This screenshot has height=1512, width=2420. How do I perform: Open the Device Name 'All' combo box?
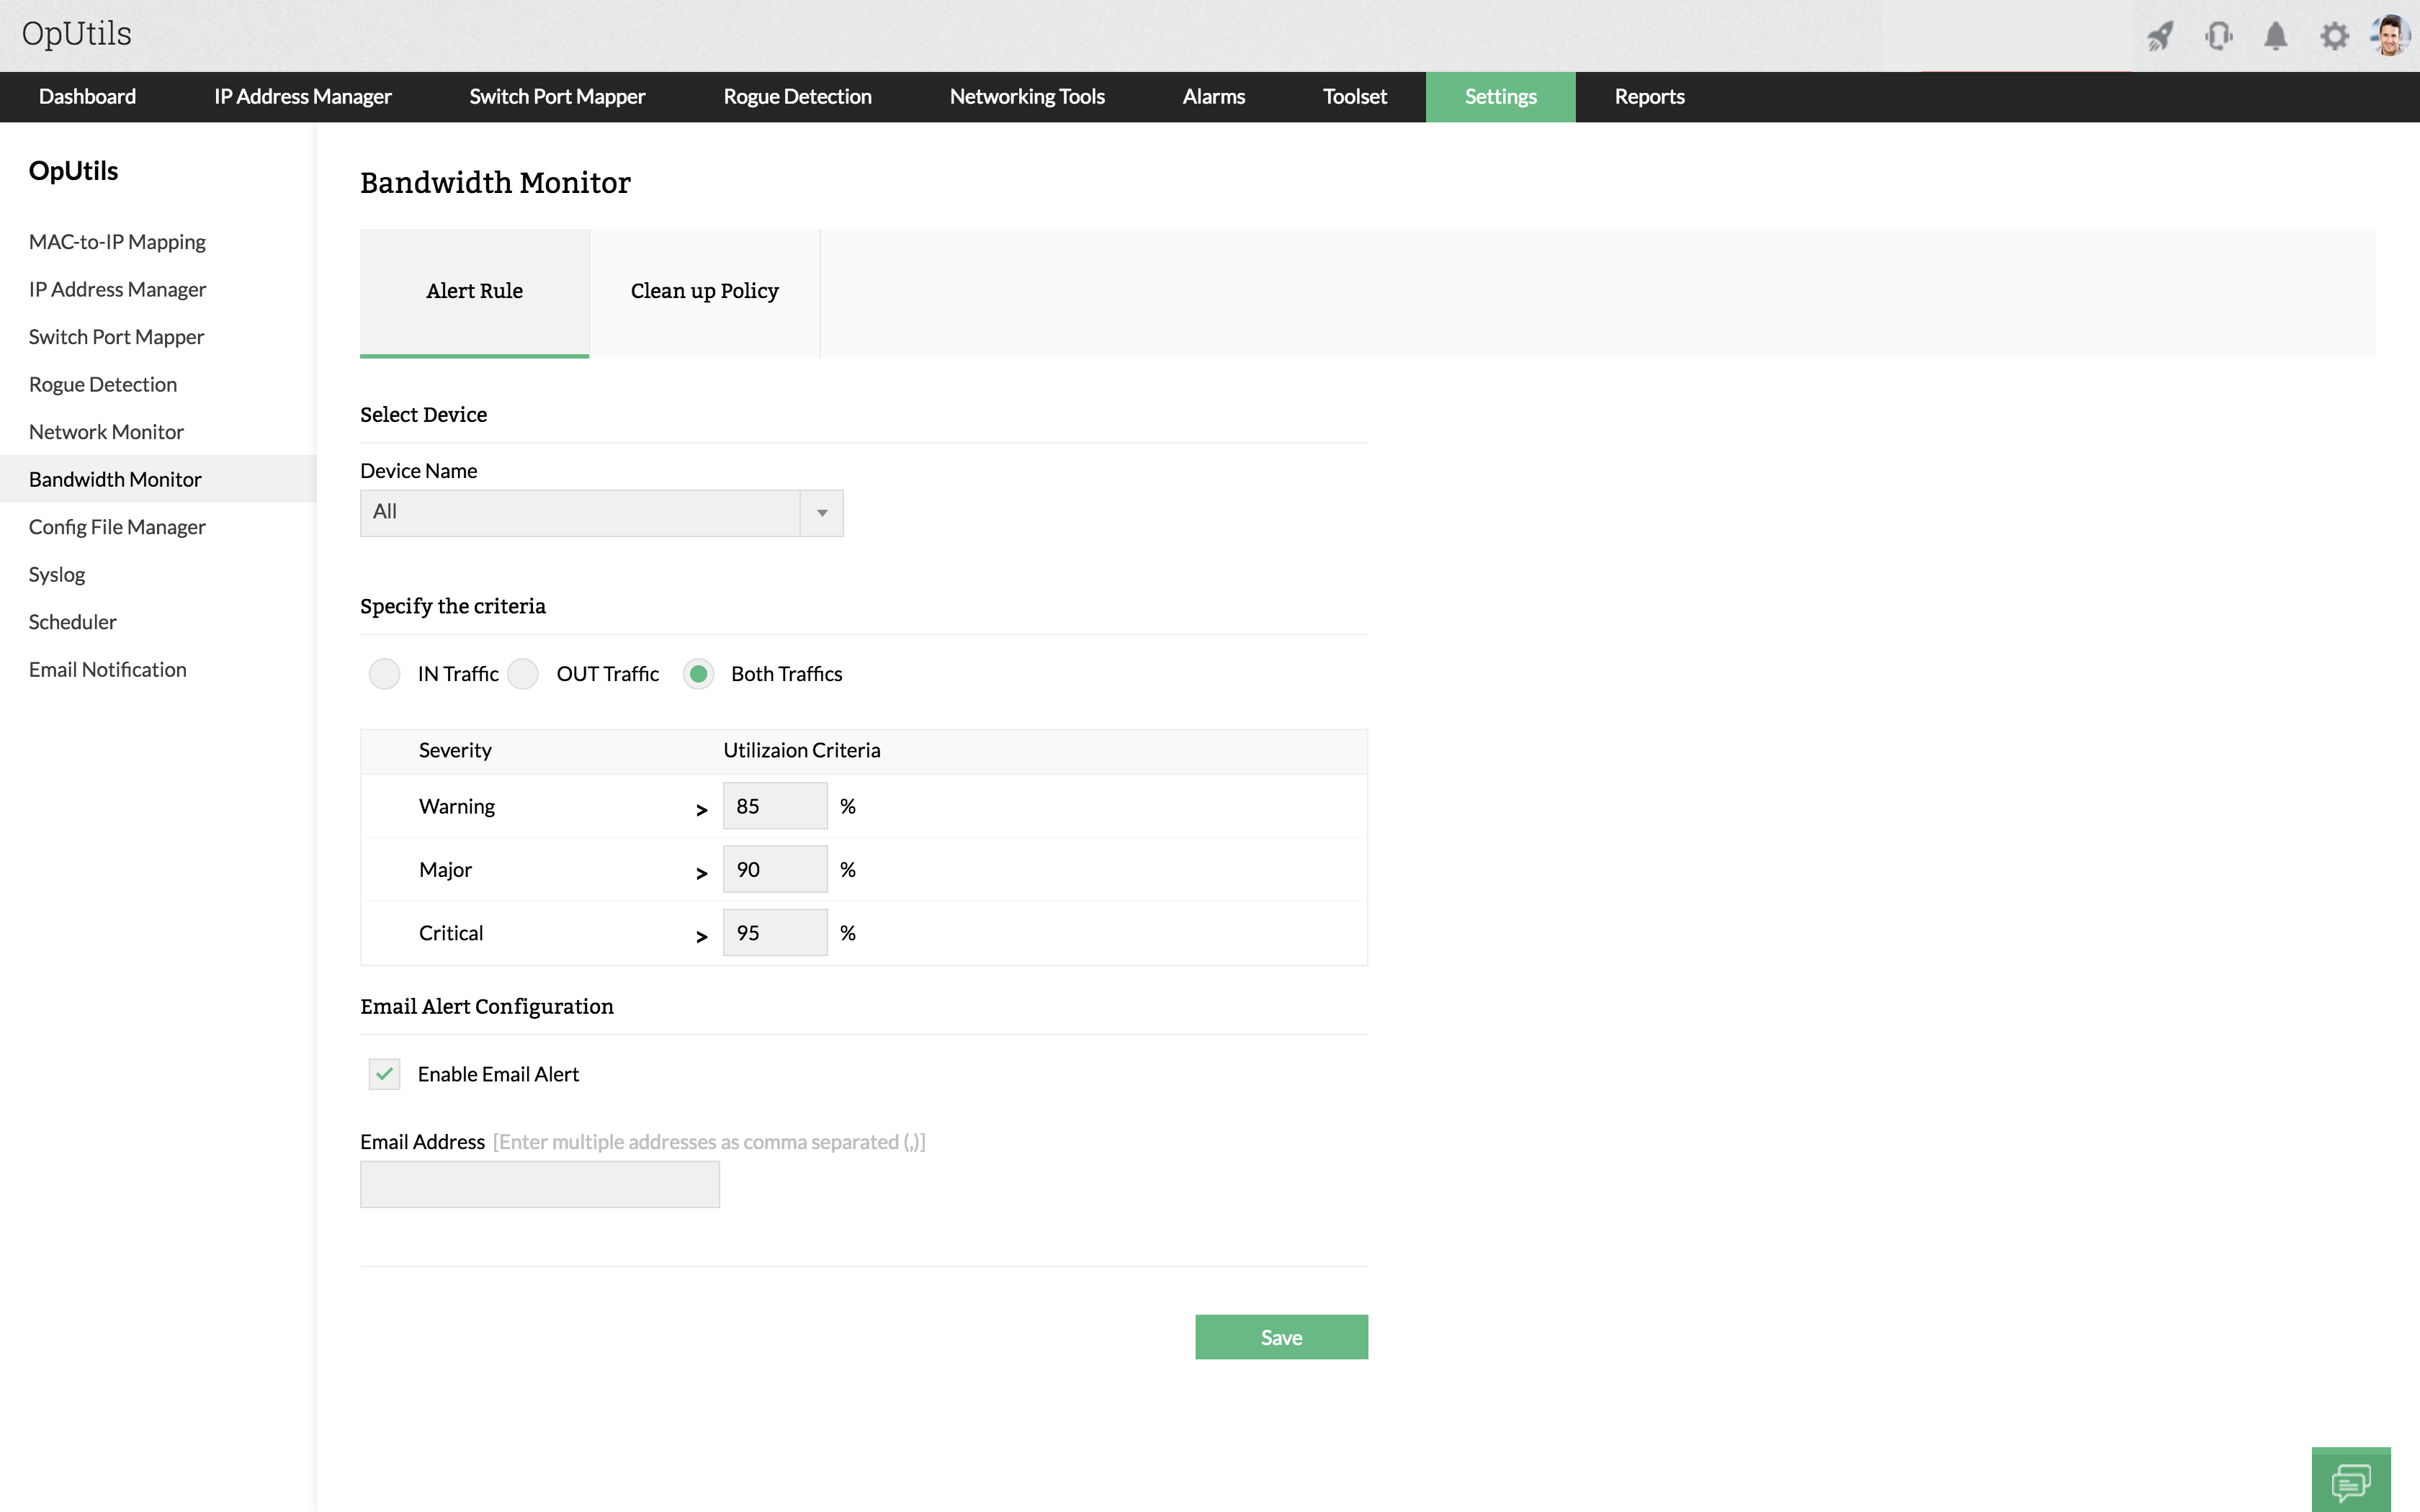(x=580, y=513)
